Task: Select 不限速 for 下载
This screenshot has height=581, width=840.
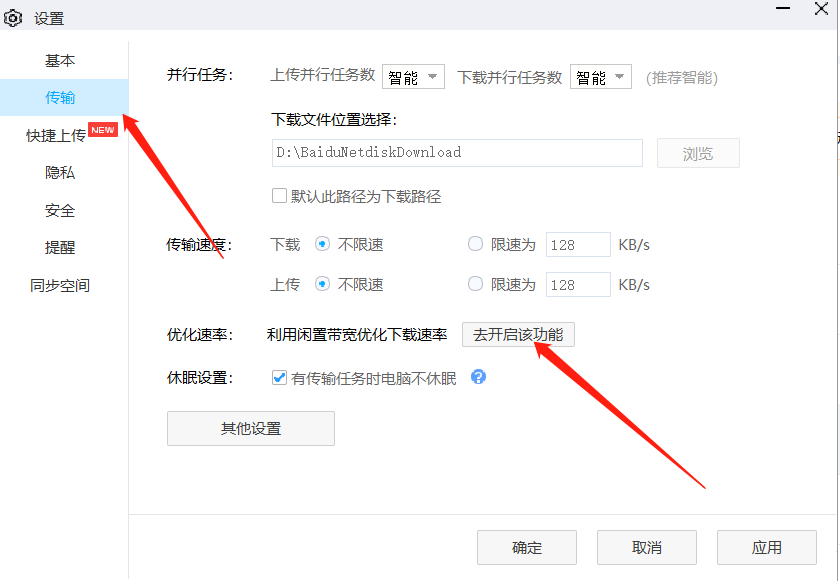Action: (x=322, y=245)
